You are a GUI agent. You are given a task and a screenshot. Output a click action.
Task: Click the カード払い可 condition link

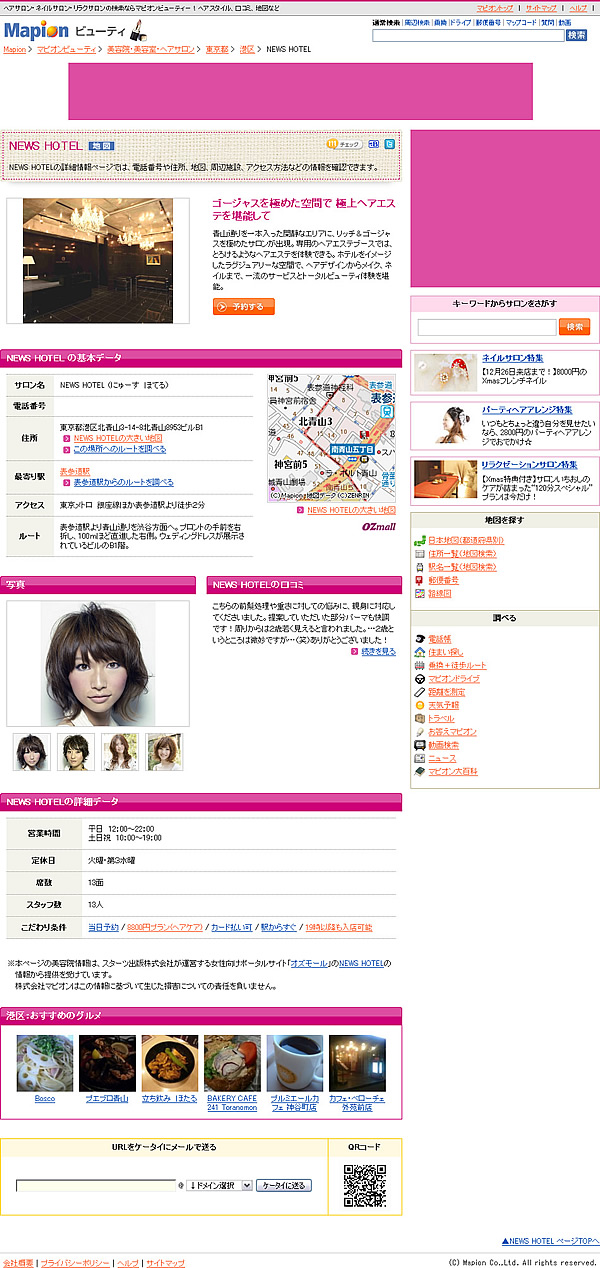click(232, 927)
